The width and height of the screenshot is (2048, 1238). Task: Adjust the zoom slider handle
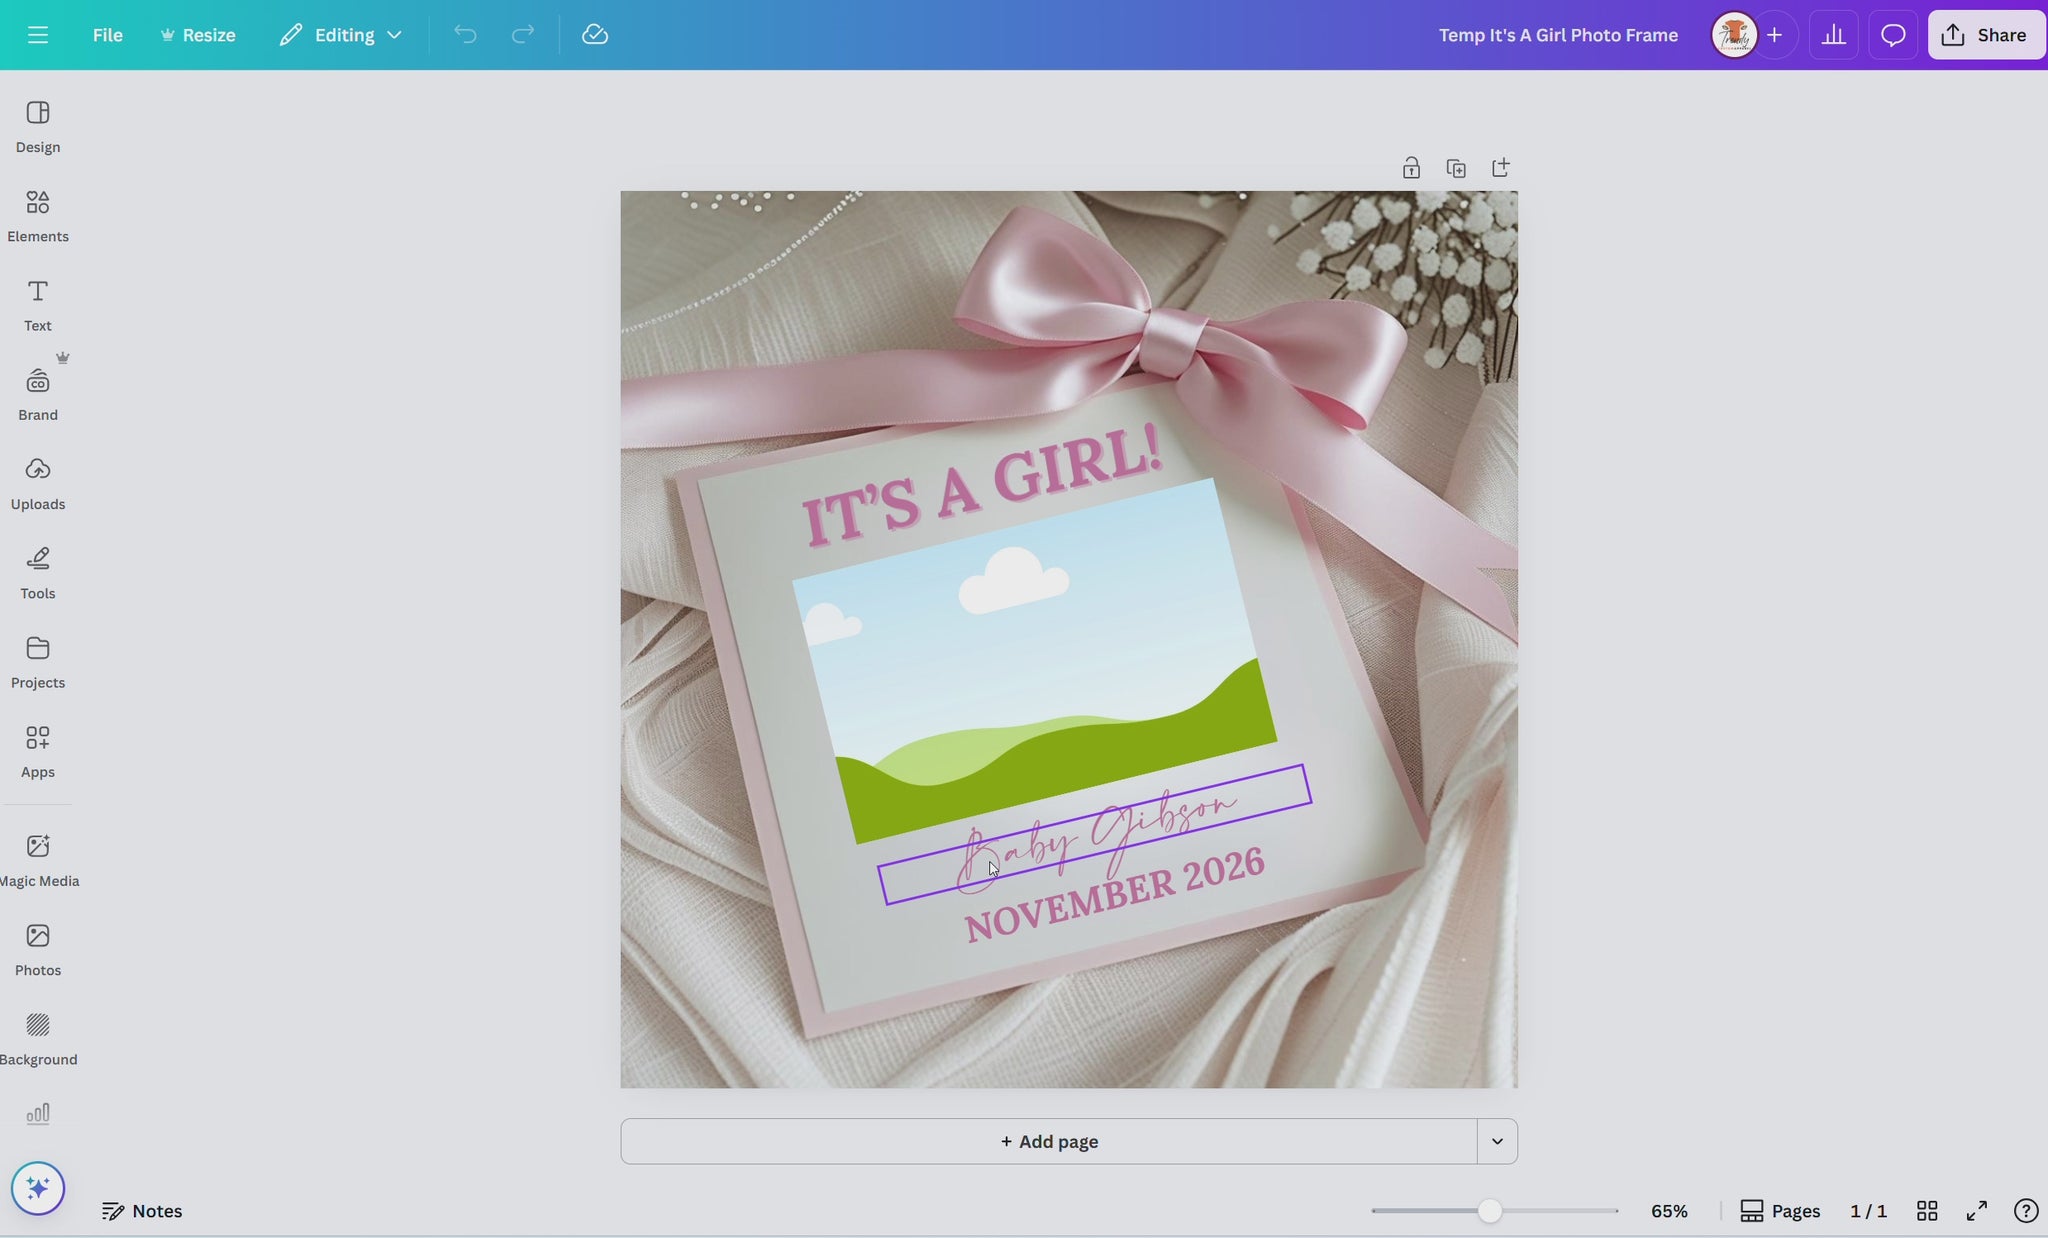1490,1211
